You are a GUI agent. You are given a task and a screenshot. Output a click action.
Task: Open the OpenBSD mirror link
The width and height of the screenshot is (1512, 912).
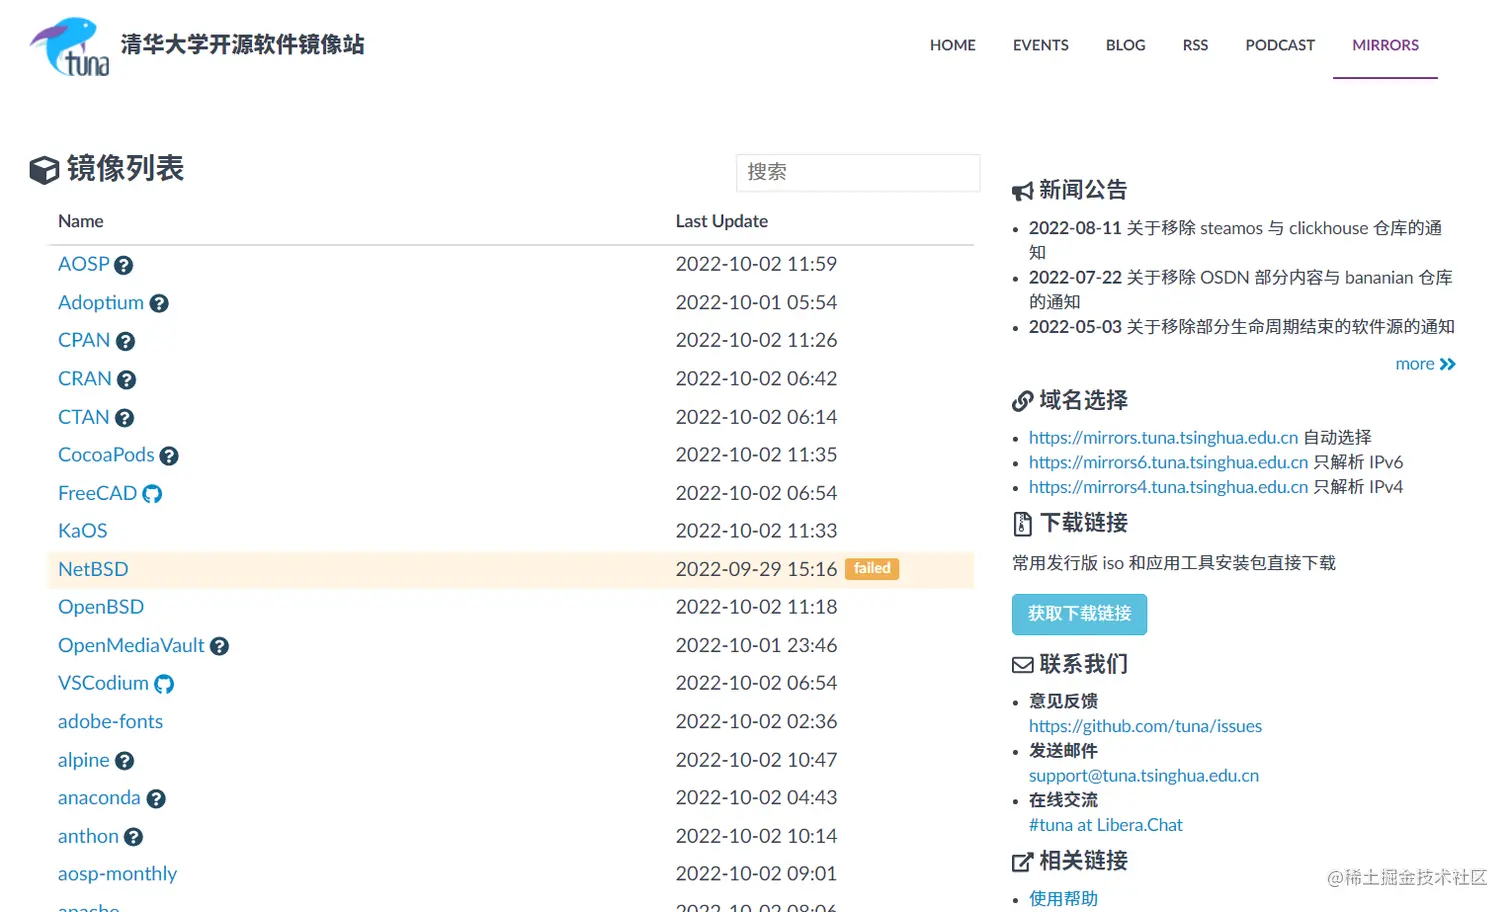(101, 606)
